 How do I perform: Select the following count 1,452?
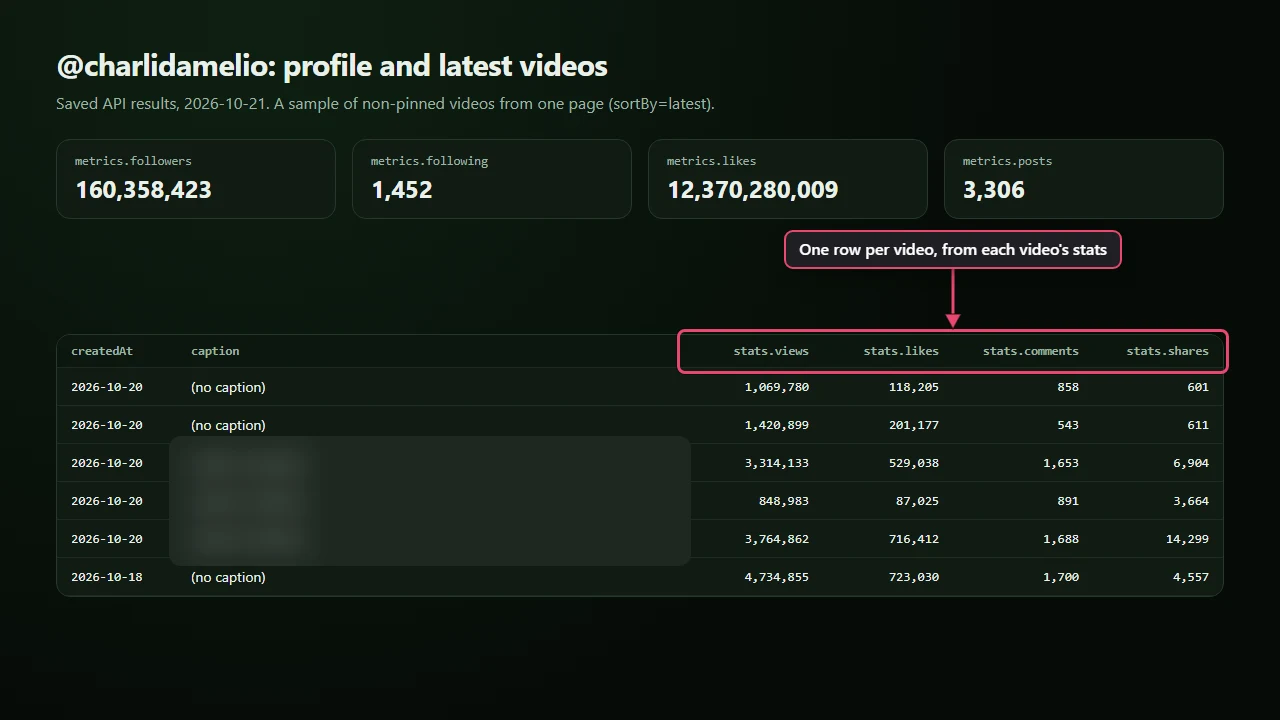(402, 190)
